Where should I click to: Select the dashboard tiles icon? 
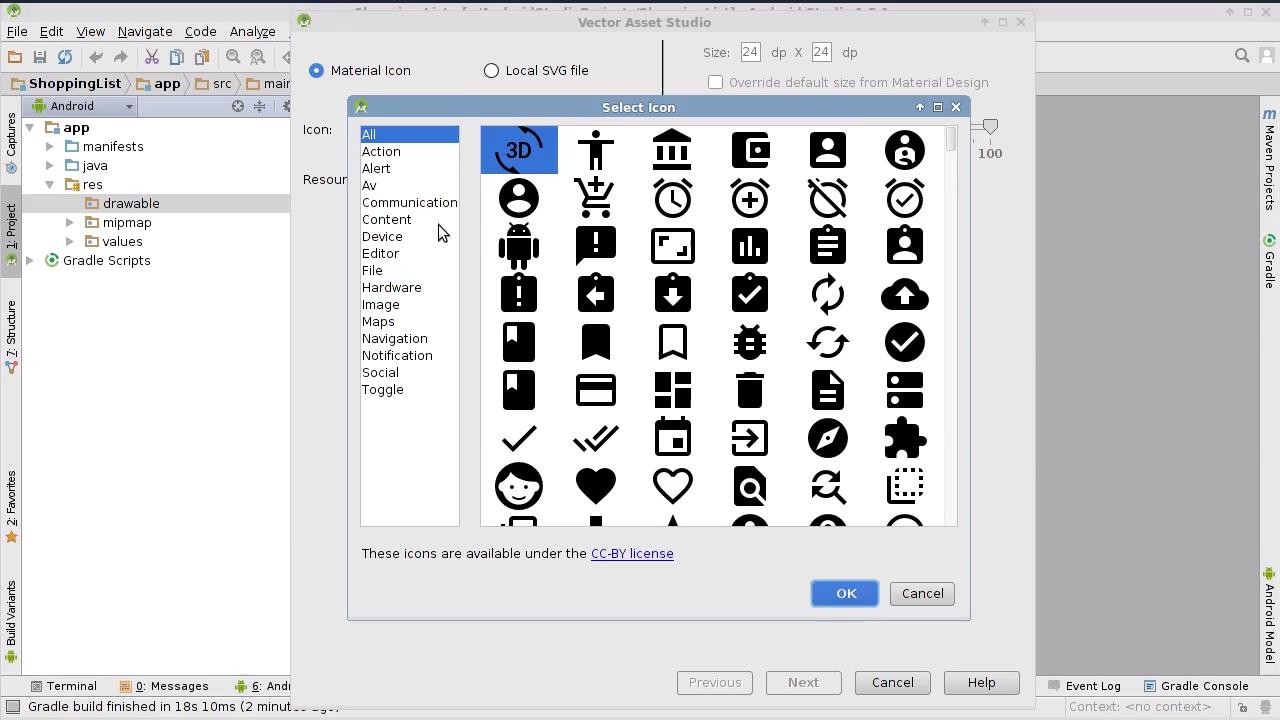click(x=673, y=390)
